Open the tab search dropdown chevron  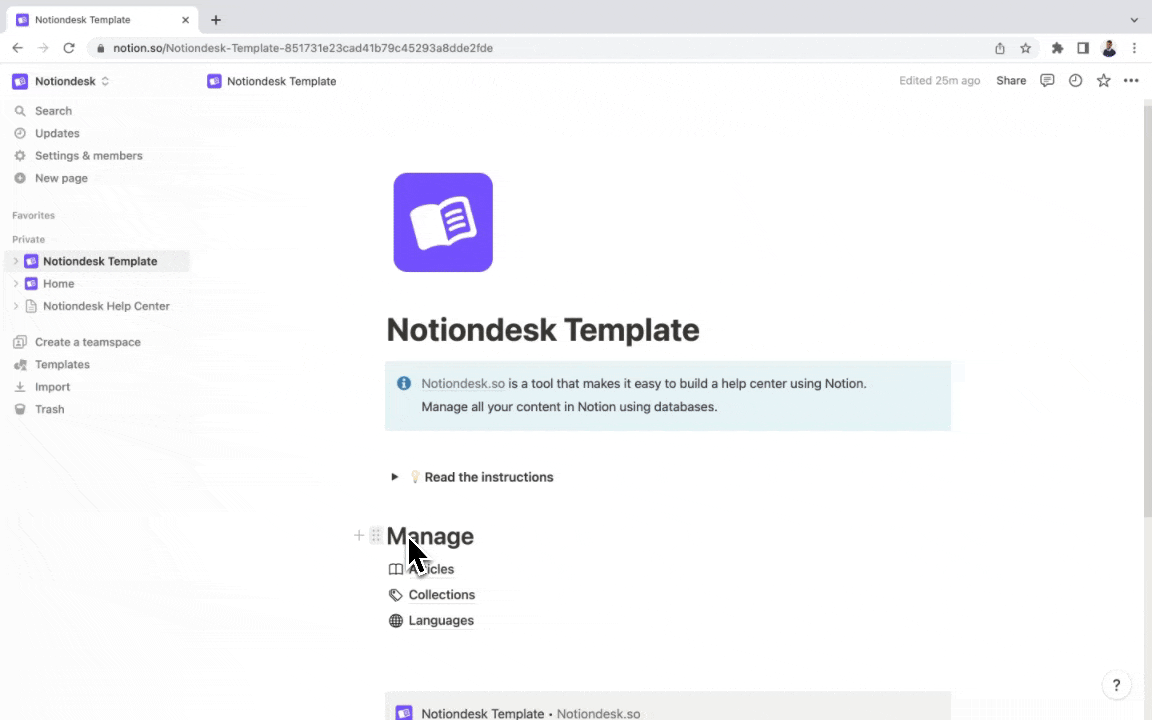[x=1134, y=20]
